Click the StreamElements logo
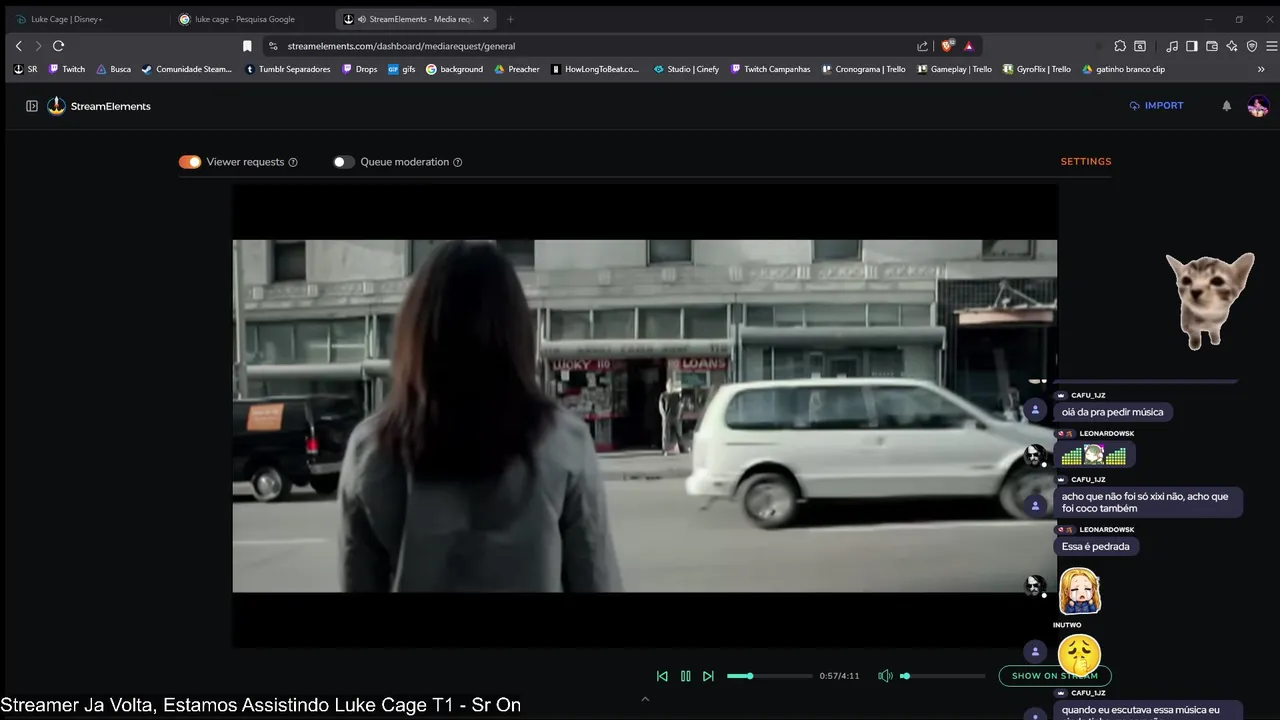 [x=99, y=106]
